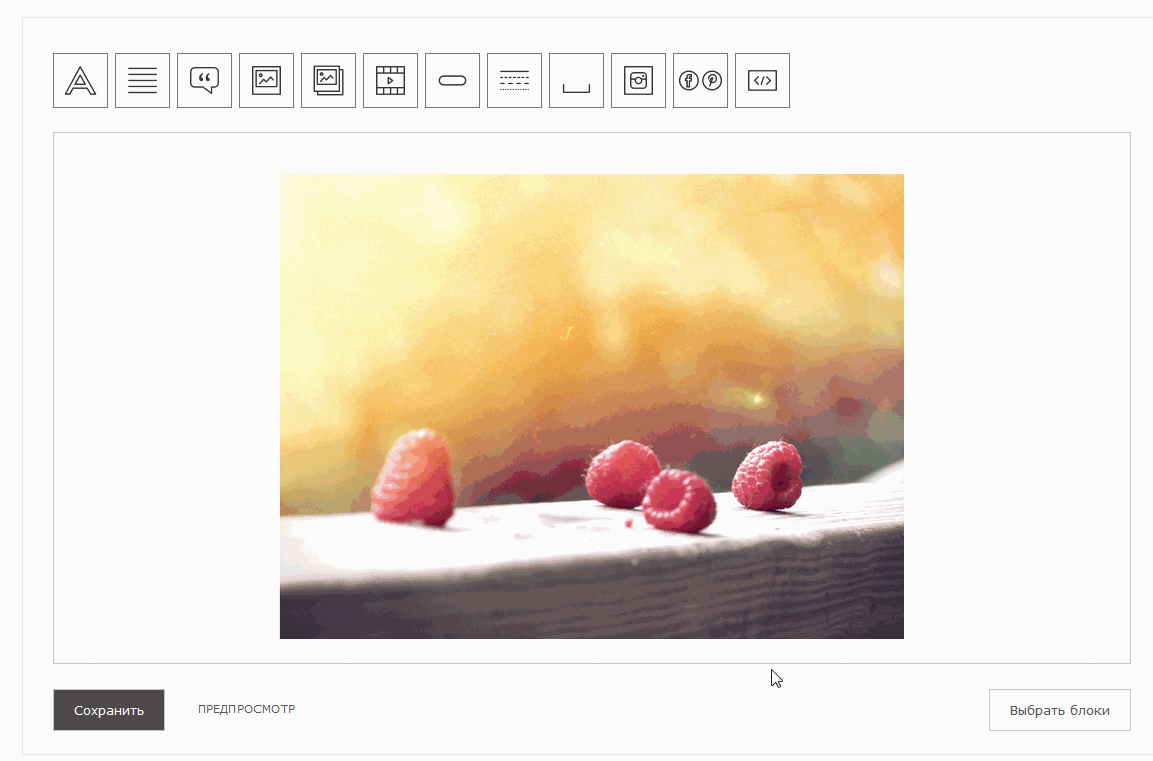
Task: Insert a dashed divider line block
Action: 515,80
